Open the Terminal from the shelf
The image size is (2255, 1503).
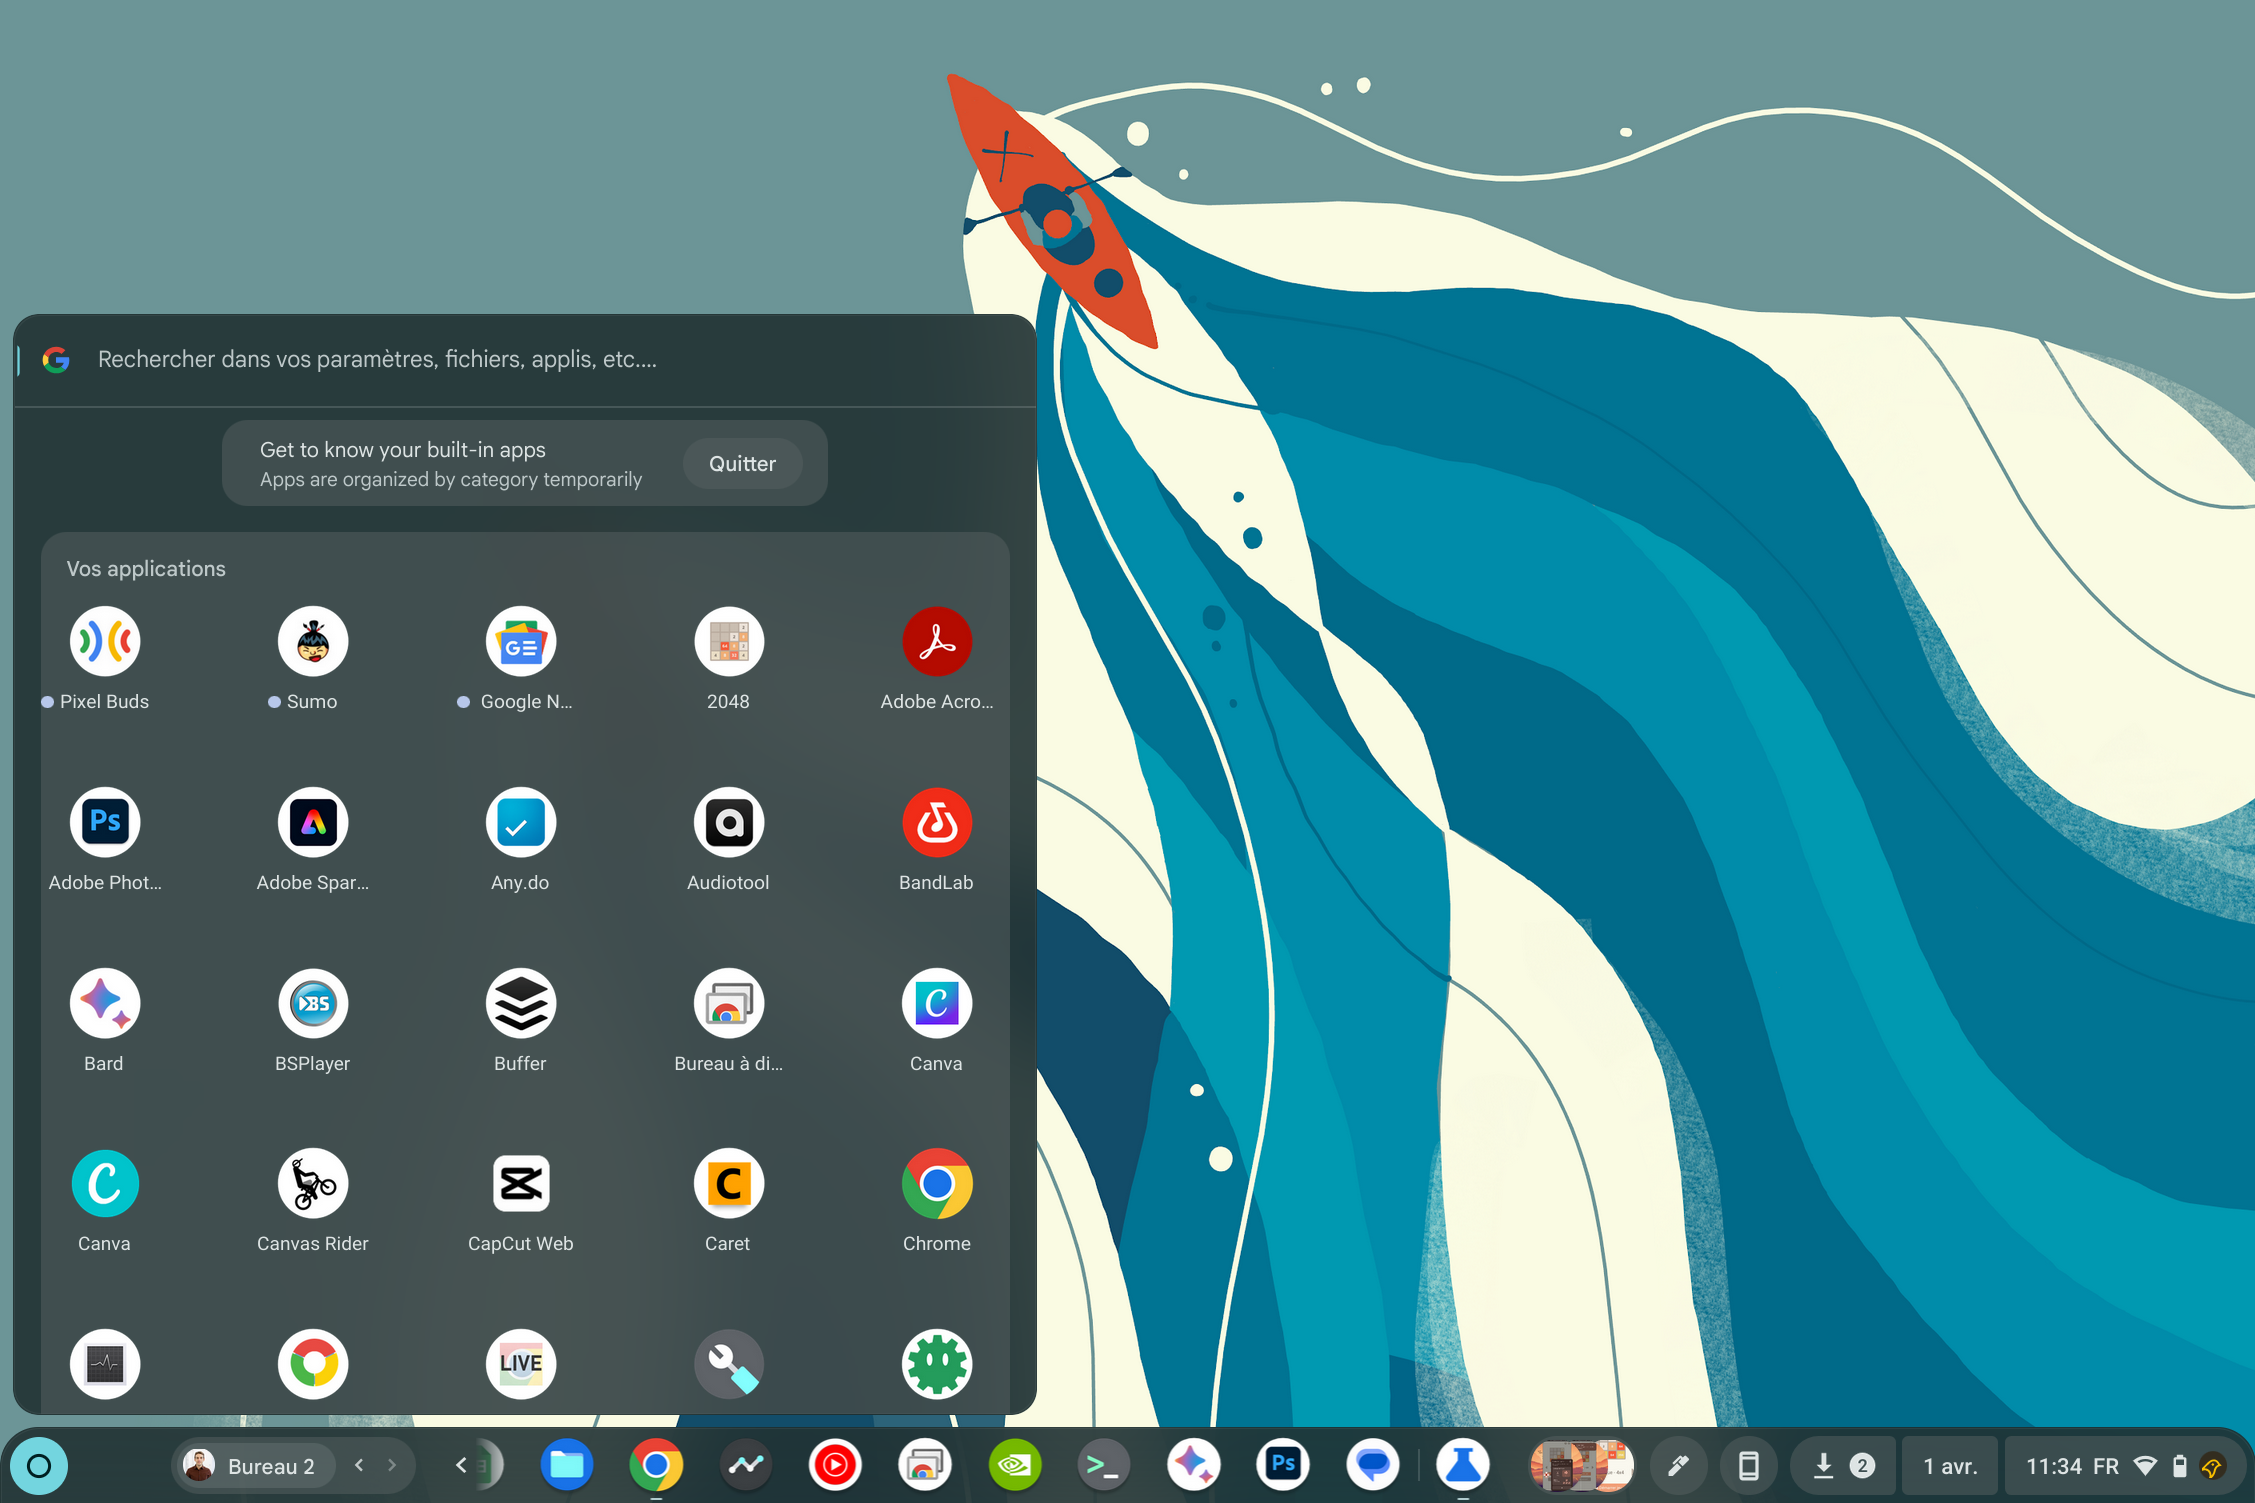(1103, 1465)
